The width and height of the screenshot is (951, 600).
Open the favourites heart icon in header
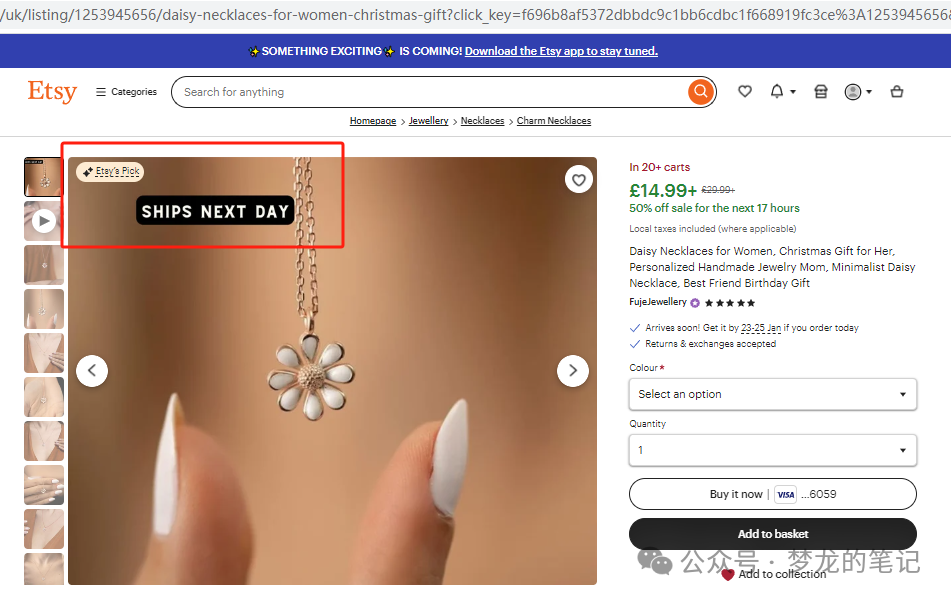745,92
